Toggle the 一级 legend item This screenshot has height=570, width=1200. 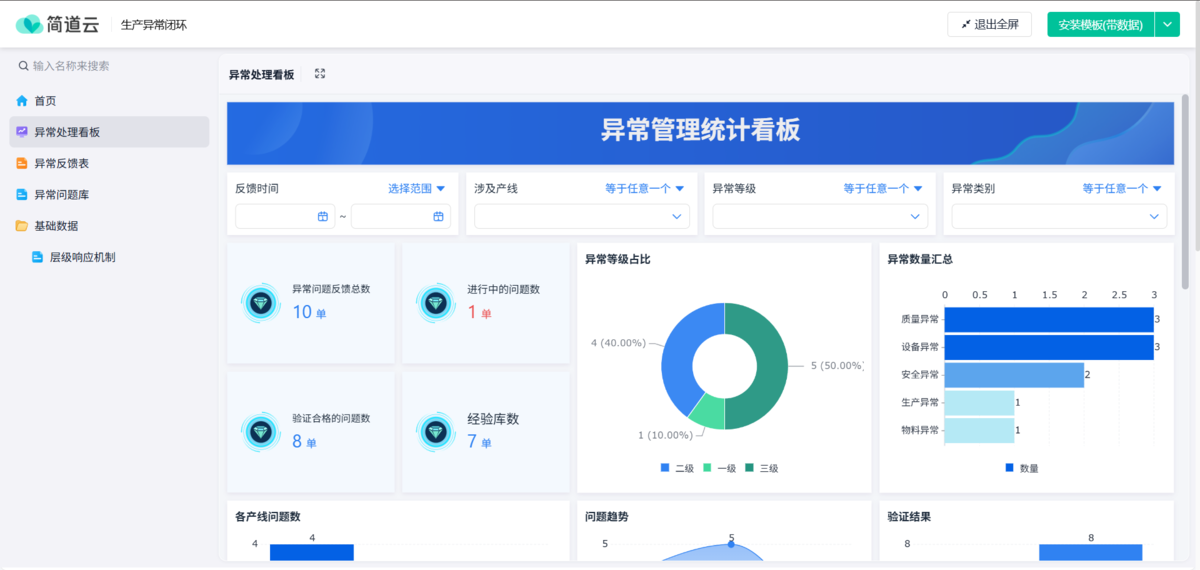pyautogui.click(x=719, y=468)
